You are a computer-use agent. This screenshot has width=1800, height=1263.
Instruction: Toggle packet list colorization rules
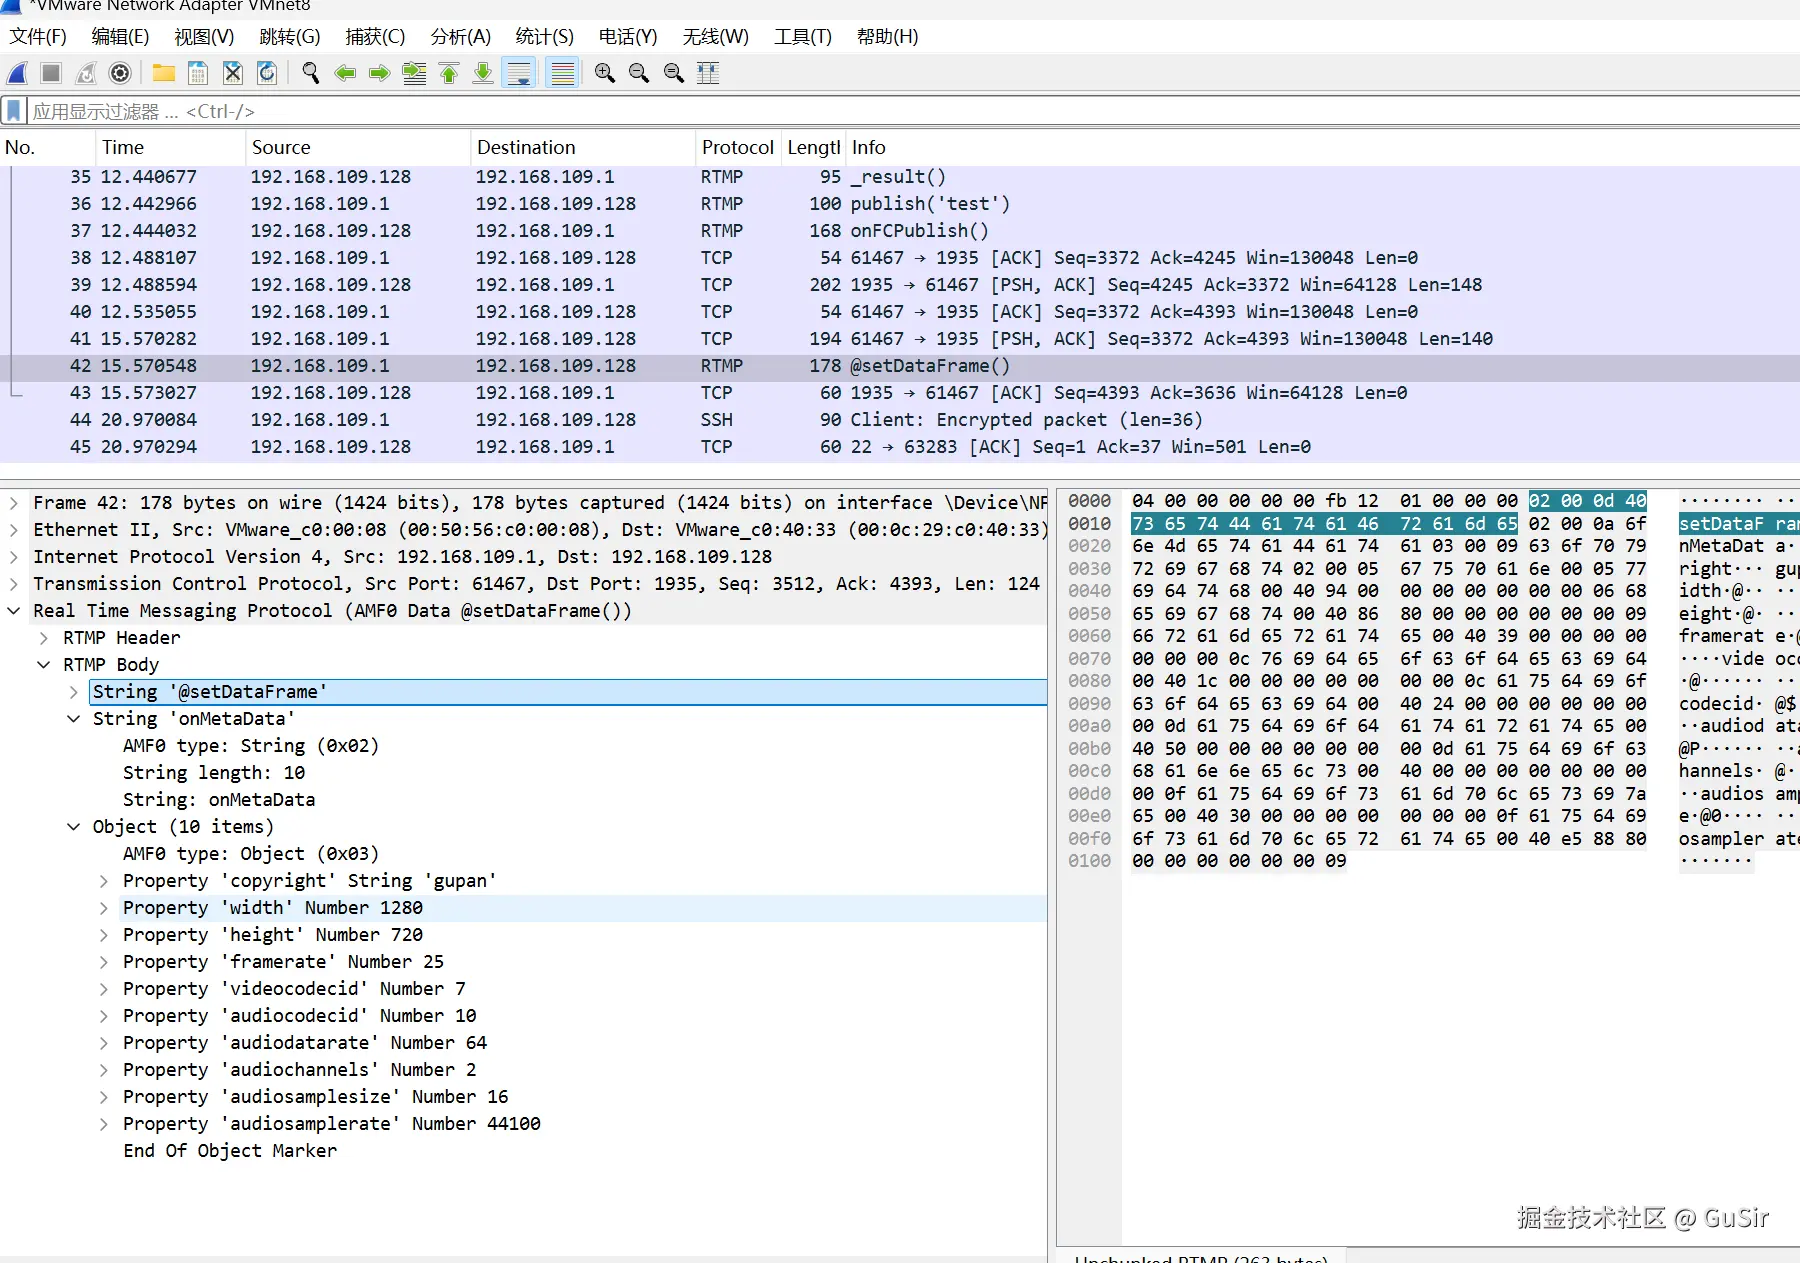point(563,73)
